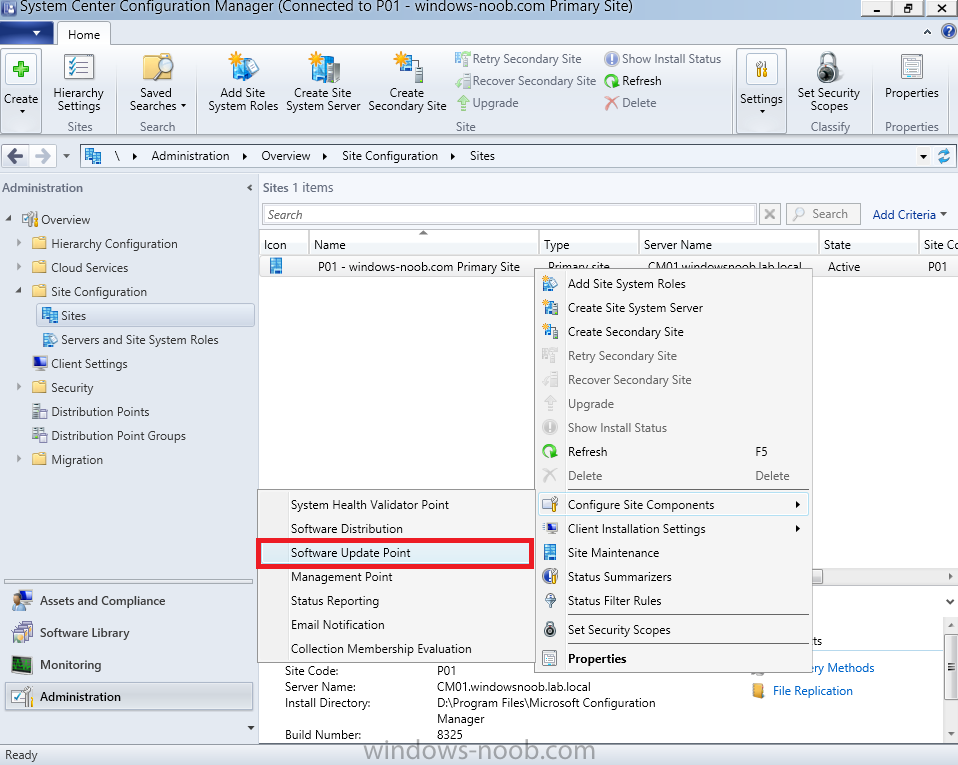
Task: Click inside the Sites search field
Action: [x=509, y=214]
